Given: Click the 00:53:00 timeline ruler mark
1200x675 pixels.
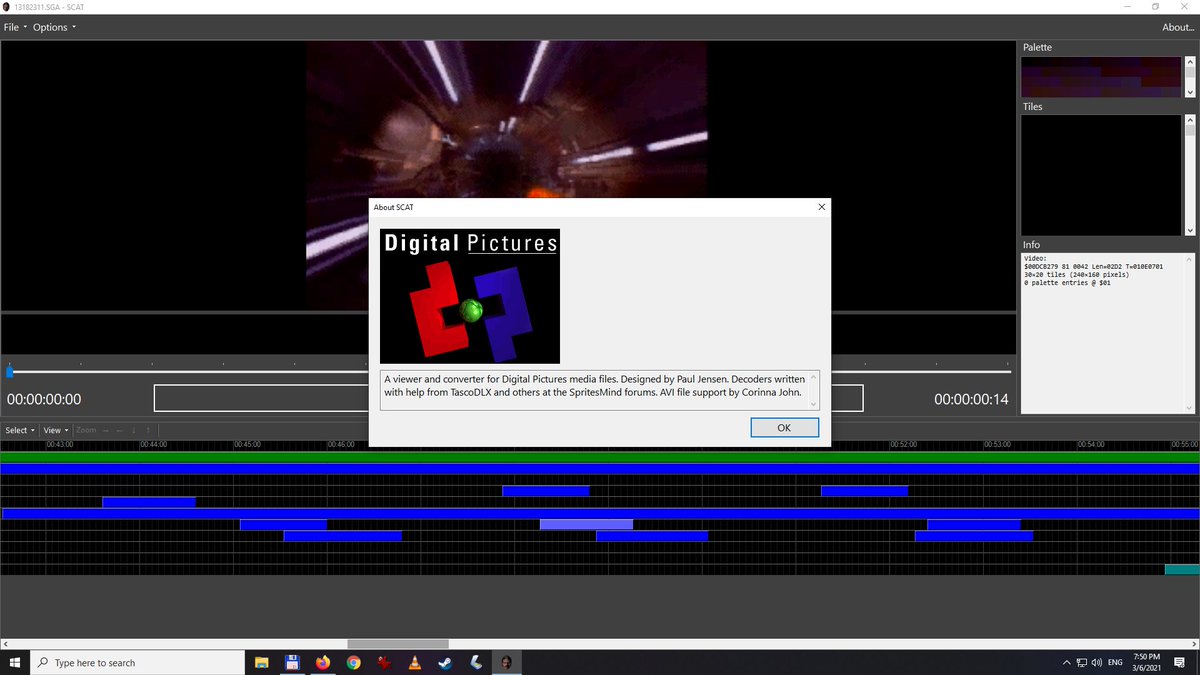Looking at the screenshot, I should [997, 444].
